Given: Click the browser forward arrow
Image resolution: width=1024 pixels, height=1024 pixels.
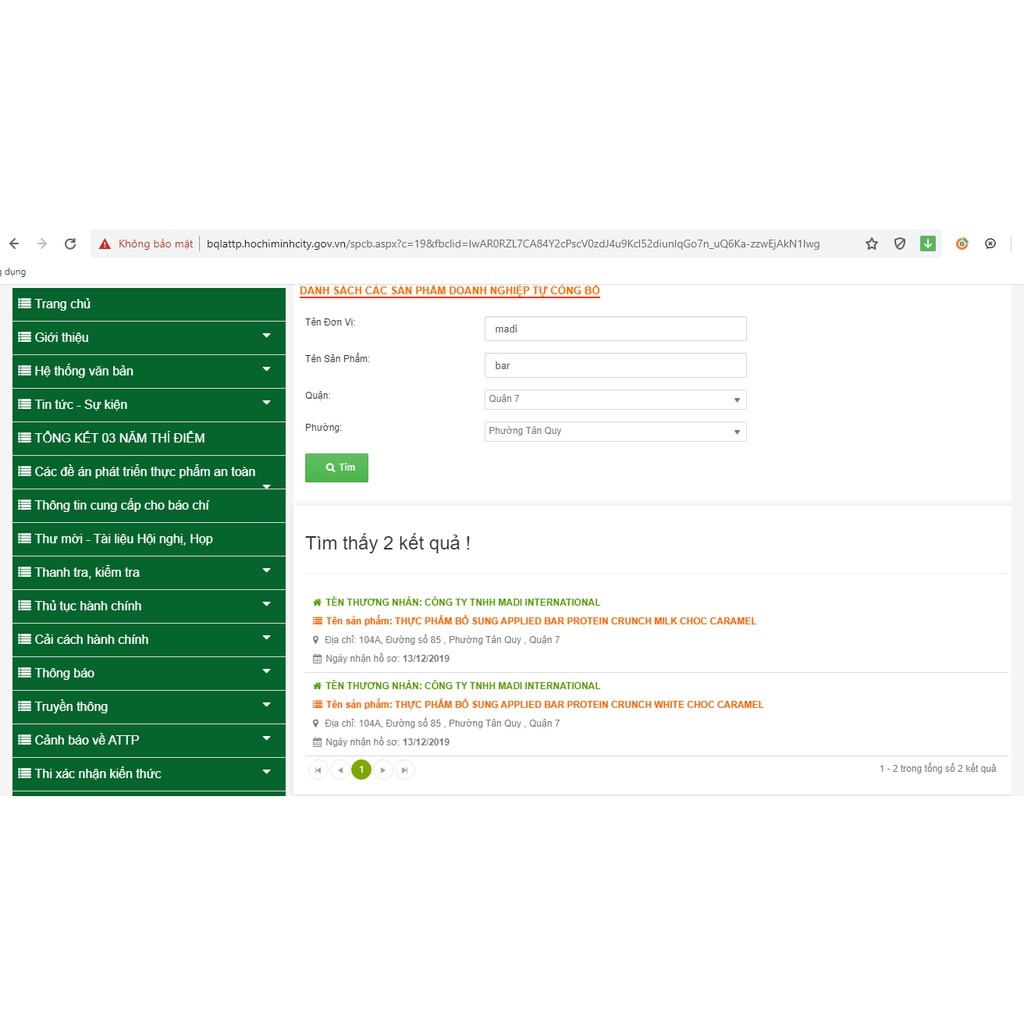Looking at the screenshot, I should (42, 244).
